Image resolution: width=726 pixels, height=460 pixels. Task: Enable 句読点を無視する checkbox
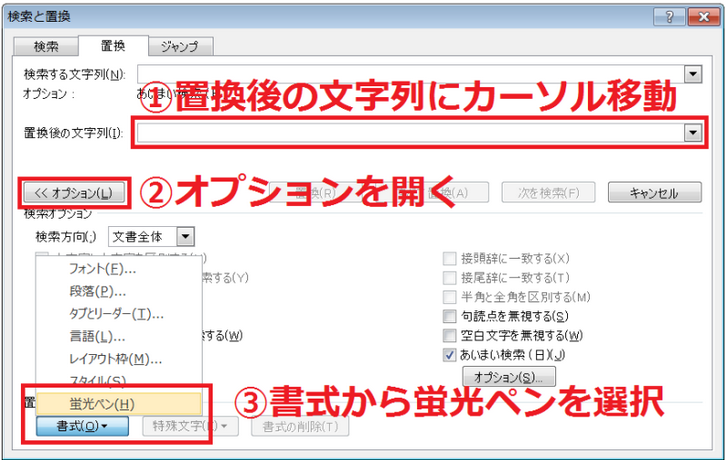pyautogui.click(x=448, y=316)
